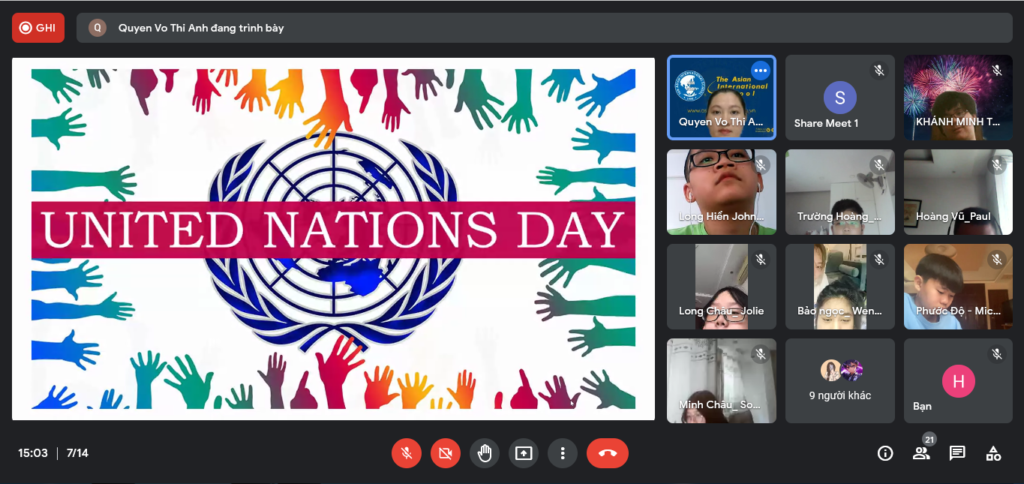The image size is (1024, 484).
Task: Raise your hand
Action: 484,453
